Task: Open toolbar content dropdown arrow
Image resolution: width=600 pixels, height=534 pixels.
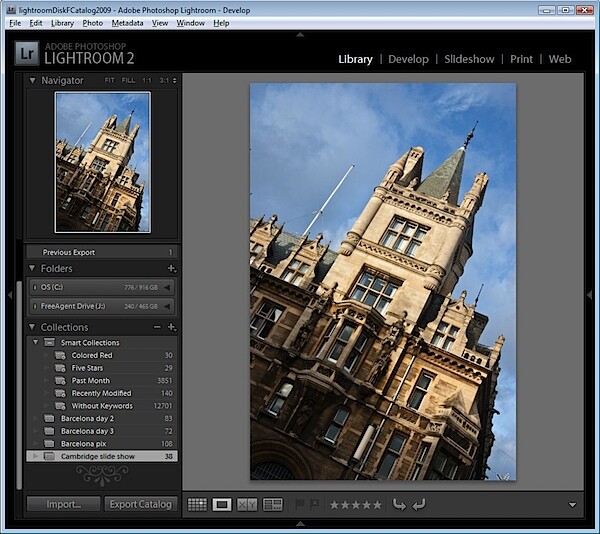Action: click(x=572, y=505)
